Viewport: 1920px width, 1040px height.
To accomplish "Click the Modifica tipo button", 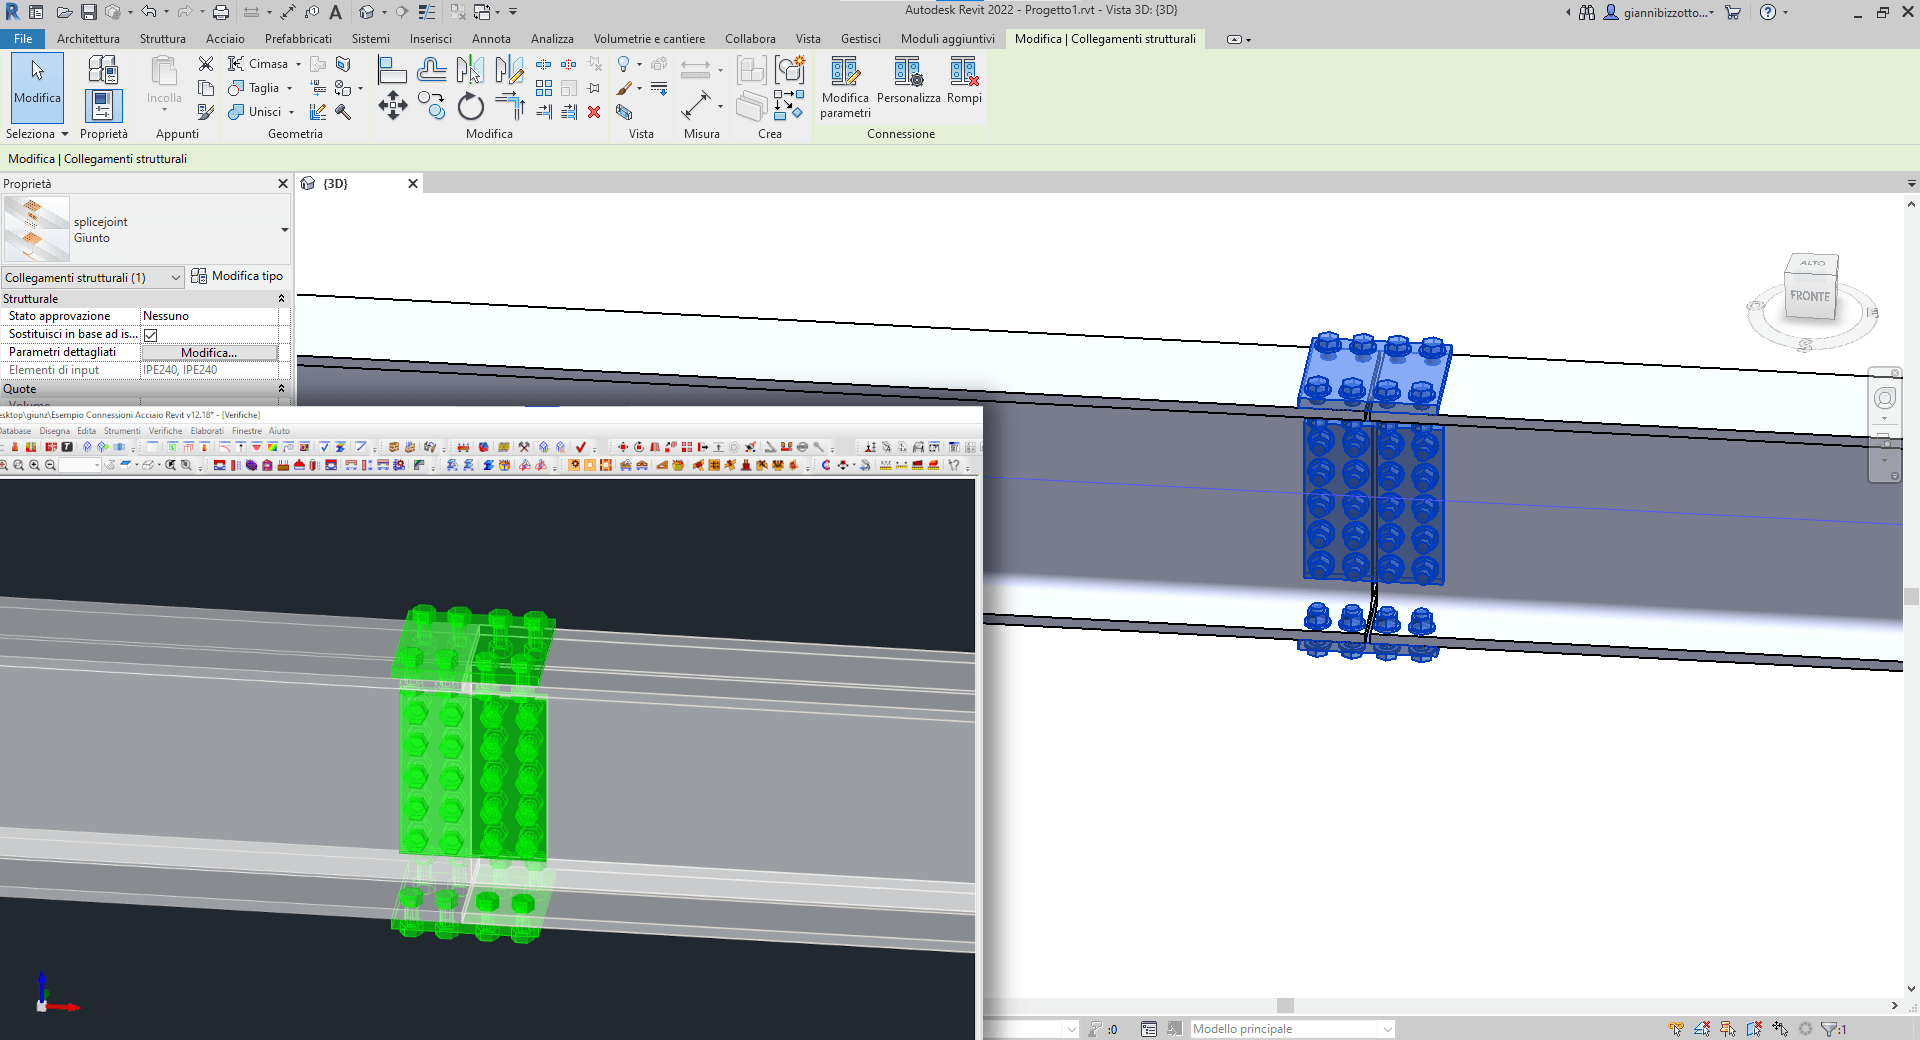I will click(x=237, y=277).
